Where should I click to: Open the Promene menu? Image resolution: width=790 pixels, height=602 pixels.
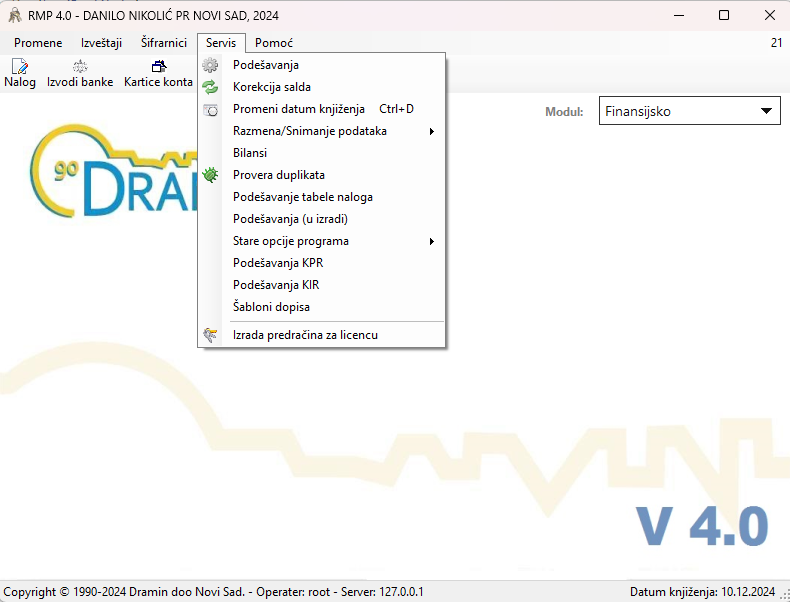coord(38,43)
